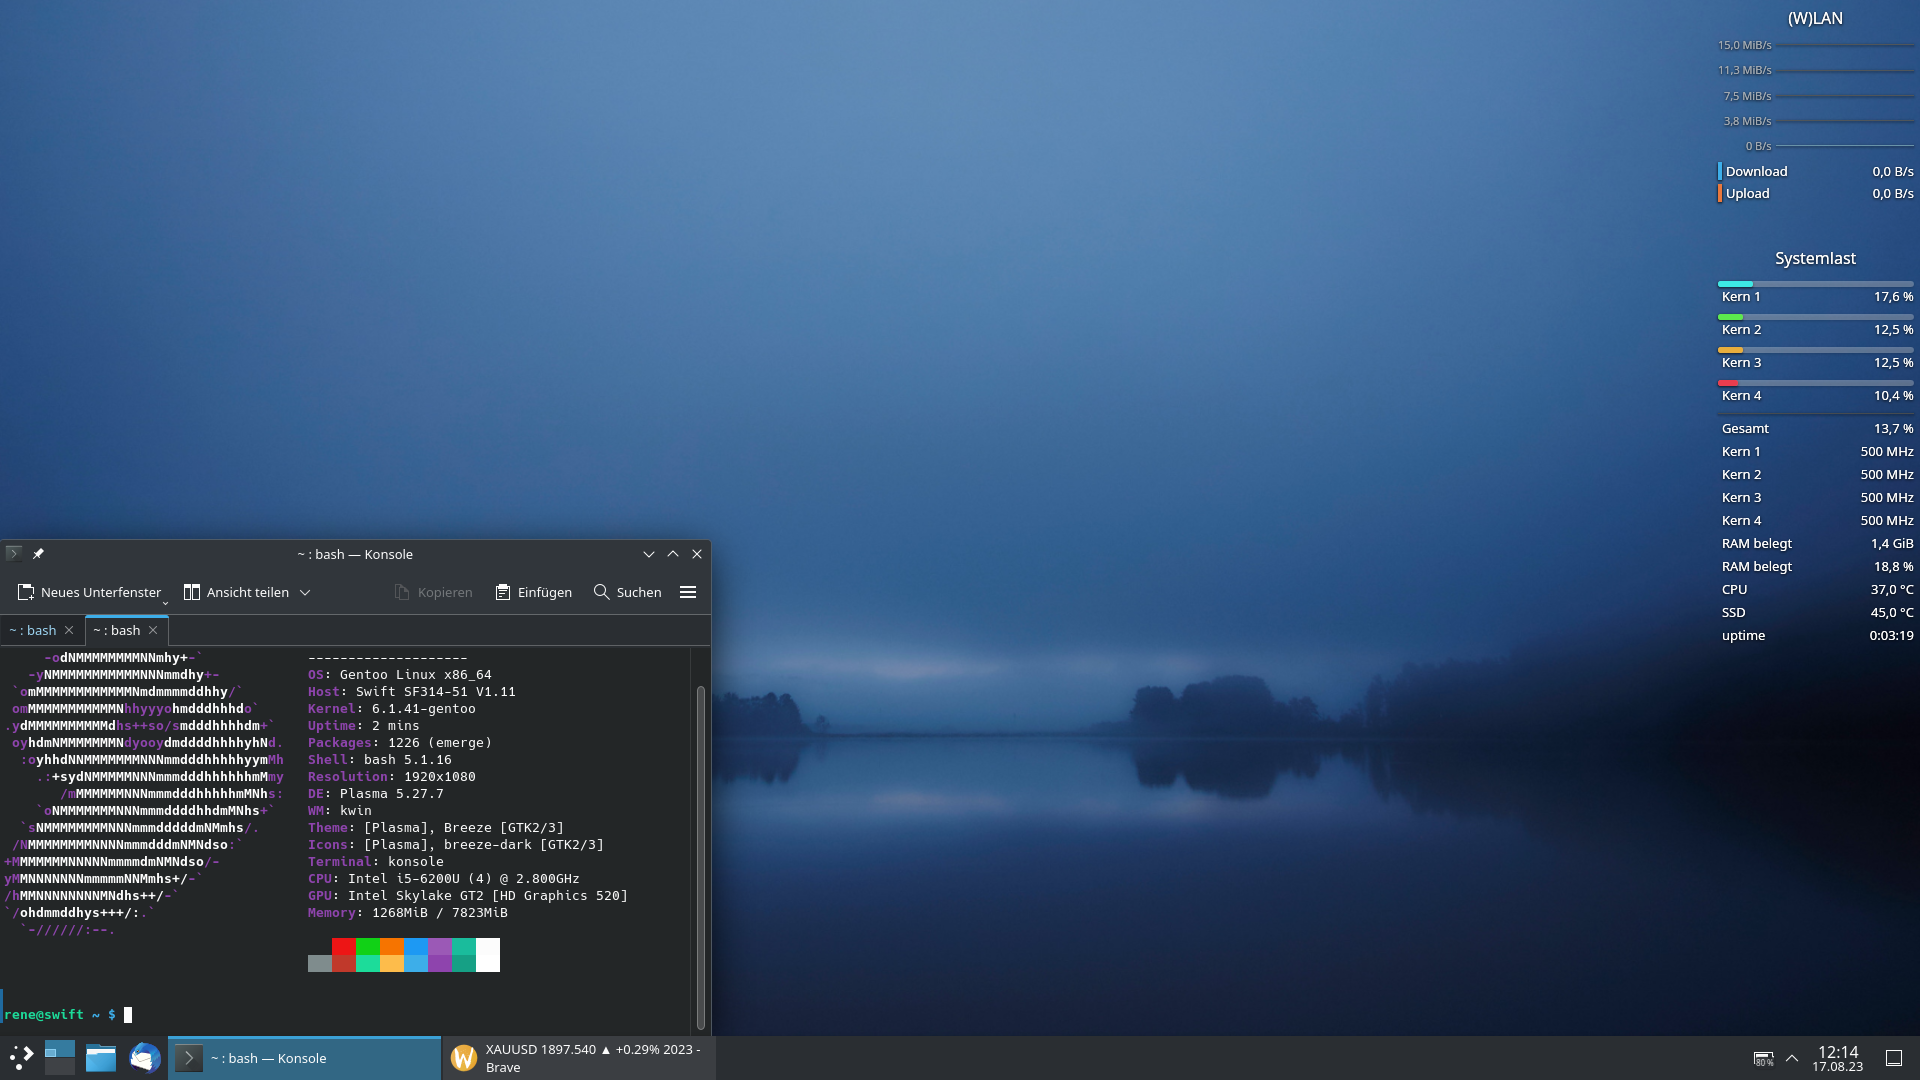Close the second bash tab
1920x1080 pixels.
153,630
